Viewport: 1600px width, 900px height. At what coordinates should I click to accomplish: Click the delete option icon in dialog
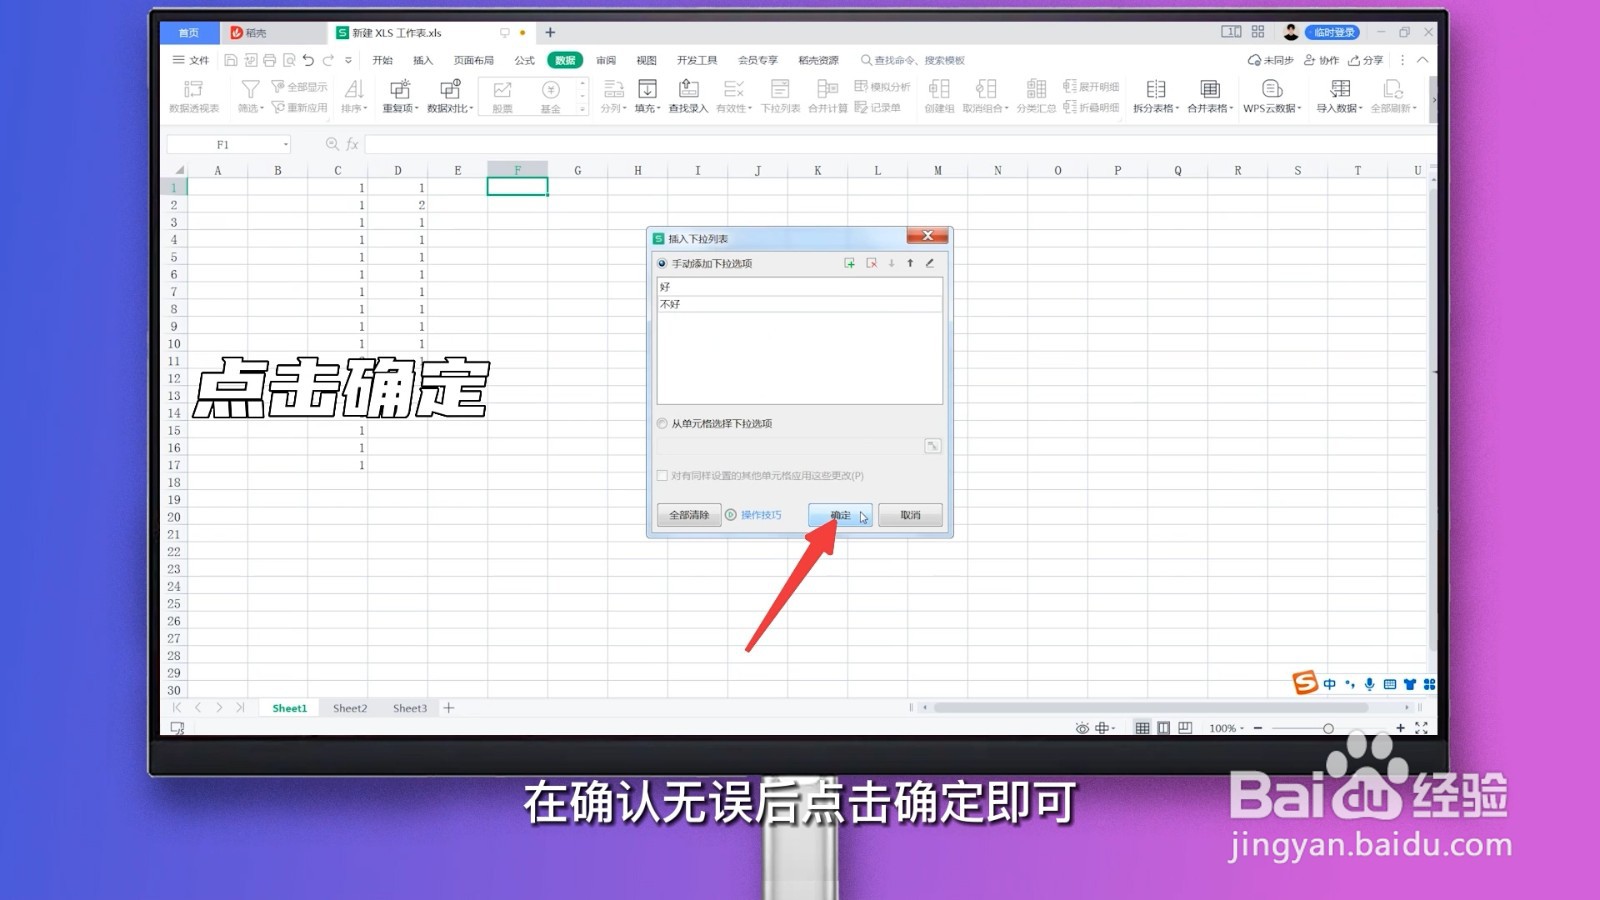[871, 263]
